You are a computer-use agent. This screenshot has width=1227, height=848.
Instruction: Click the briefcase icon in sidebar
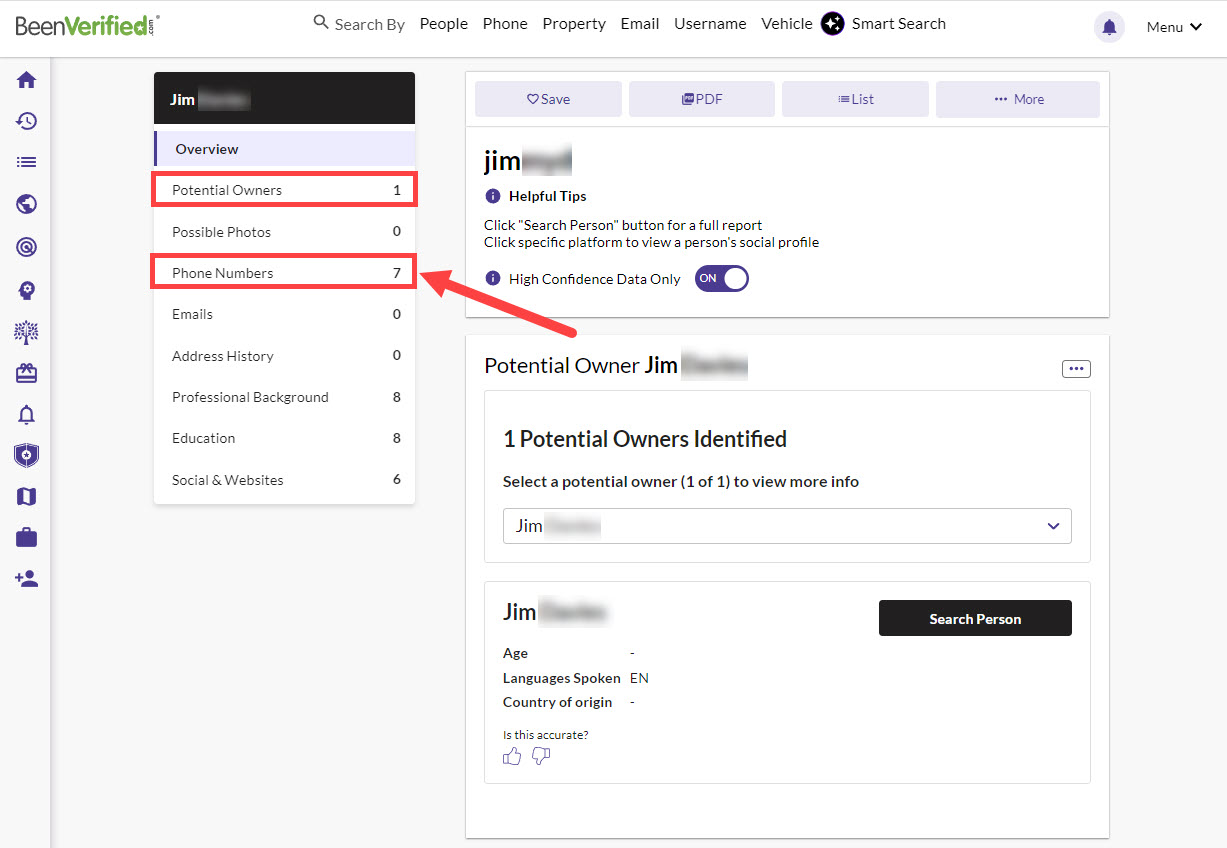click(27, 538)
